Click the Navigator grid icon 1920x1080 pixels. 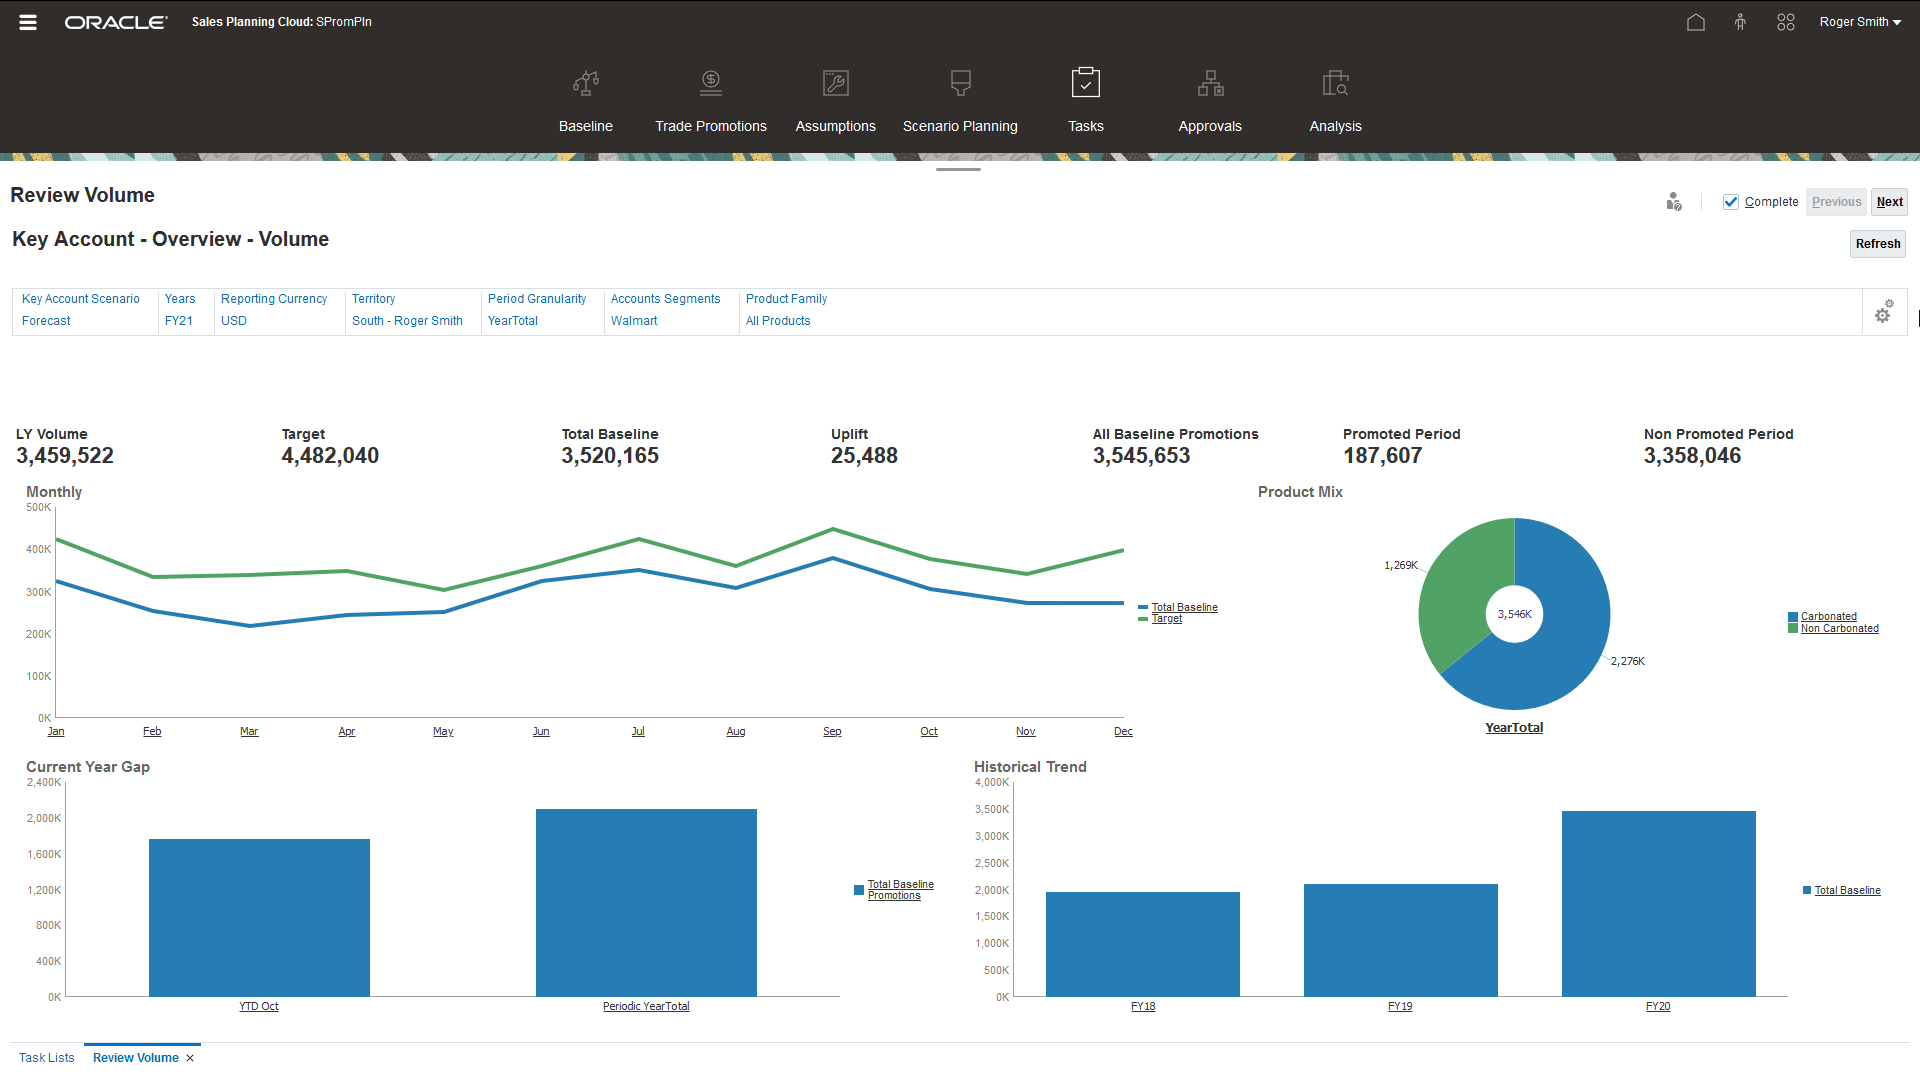click(x=1786, y=21)
